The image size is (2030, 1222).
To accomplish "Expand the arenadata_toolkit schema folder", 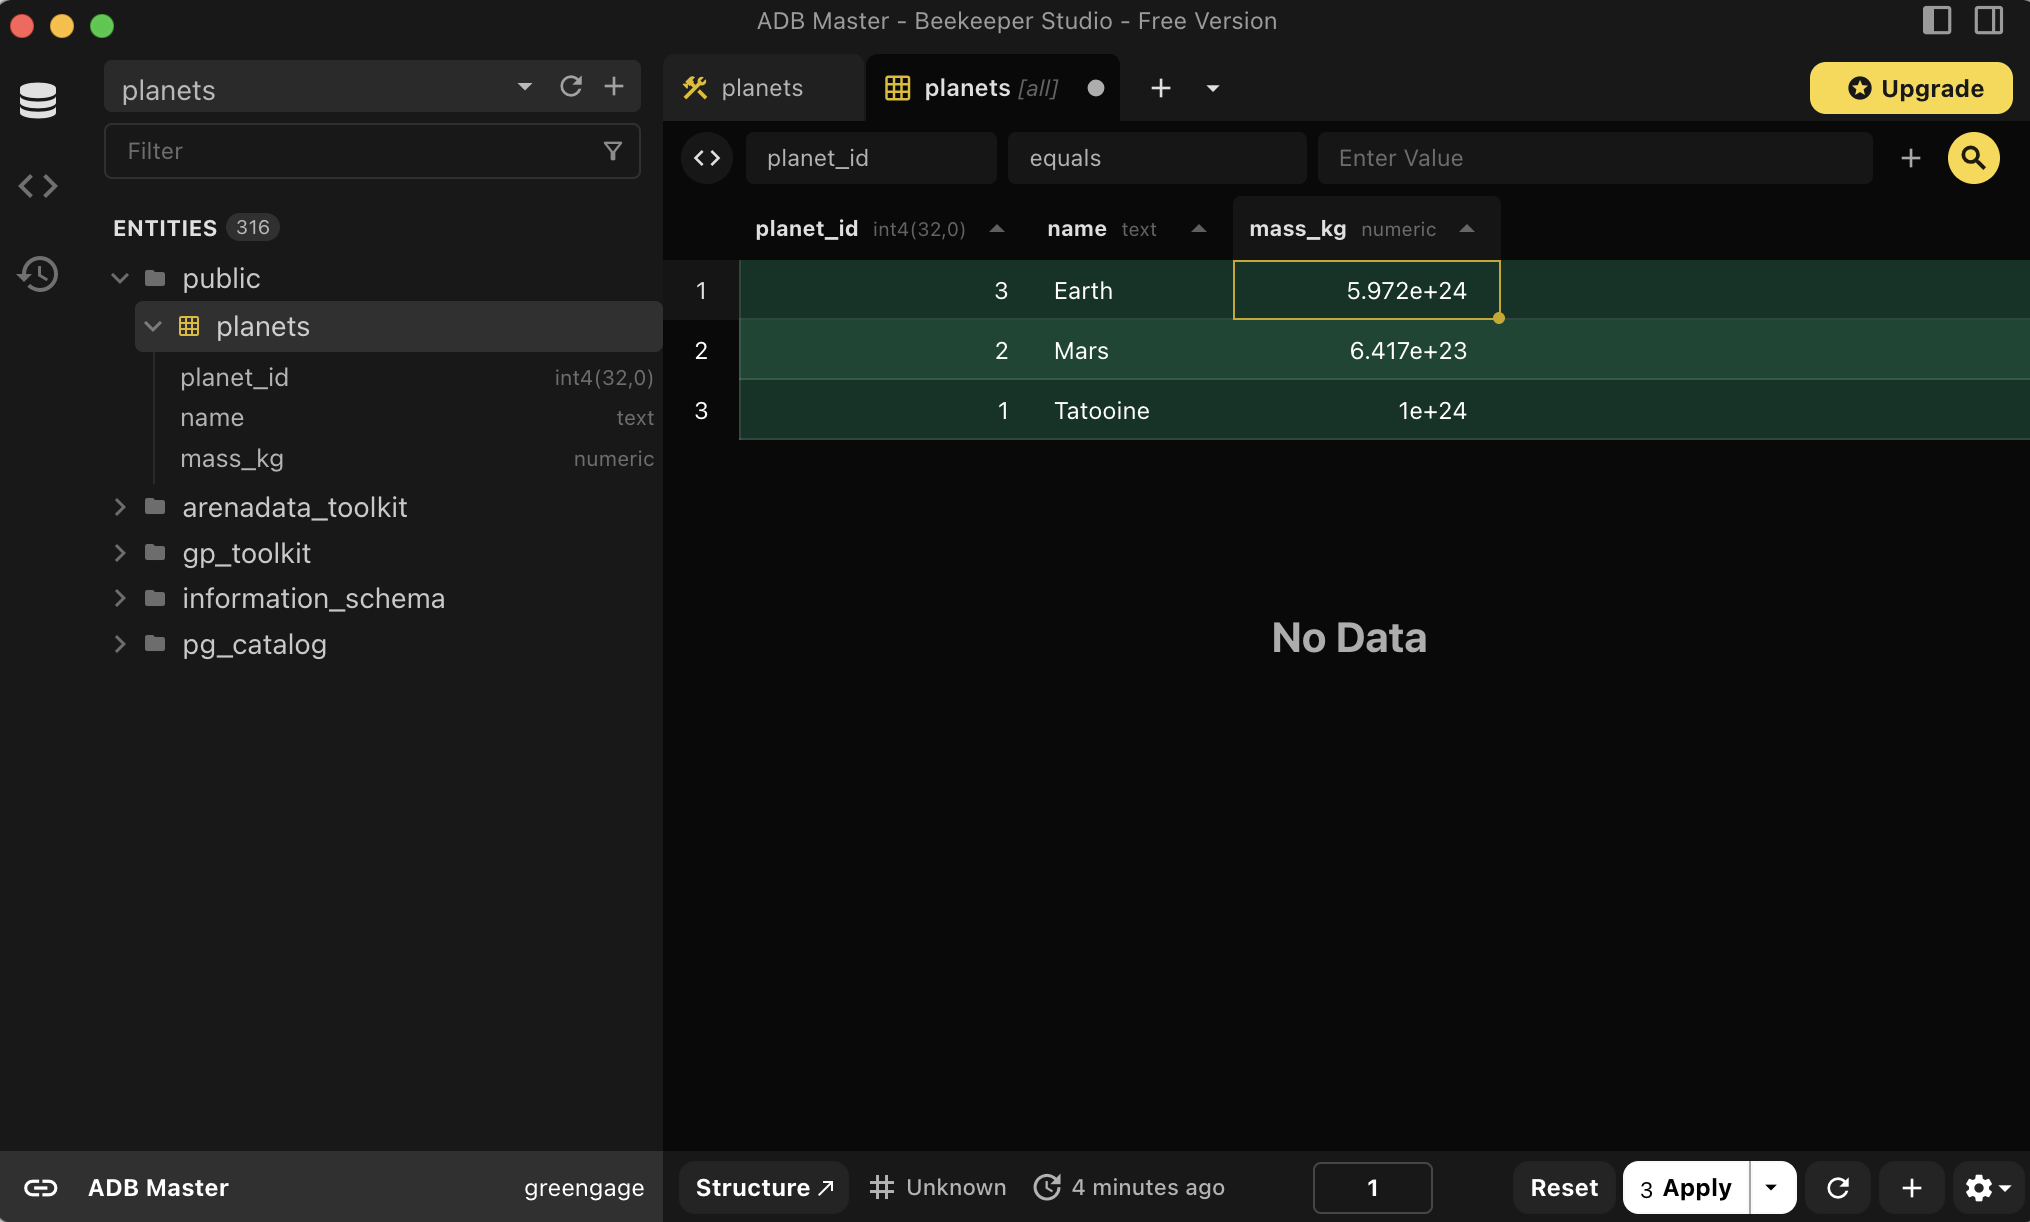I will coord(120,507).
